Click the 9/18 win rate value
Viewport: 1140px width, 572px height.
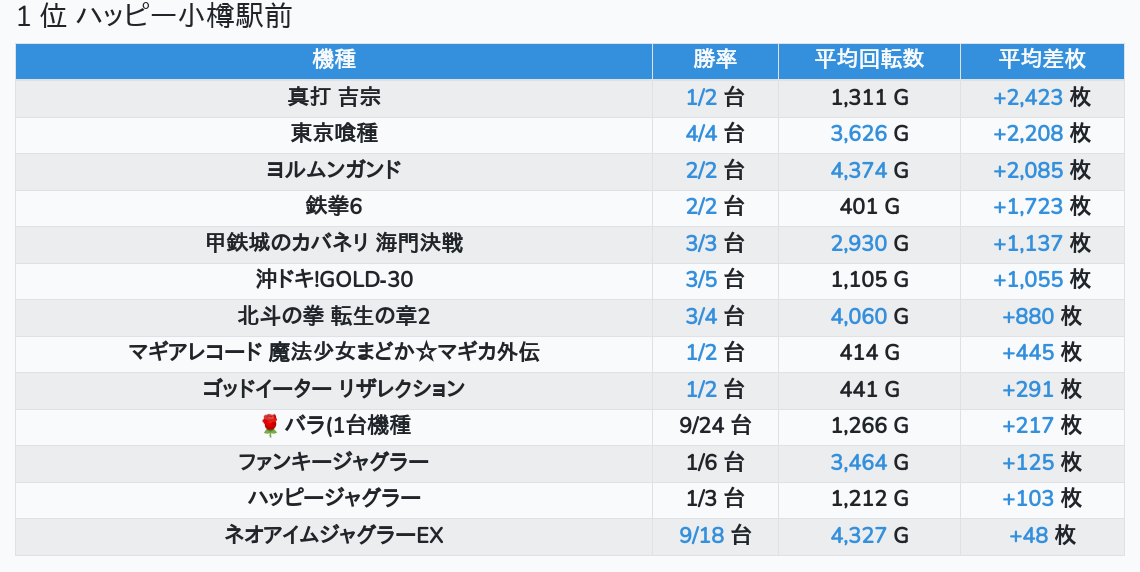pos(701,535)
